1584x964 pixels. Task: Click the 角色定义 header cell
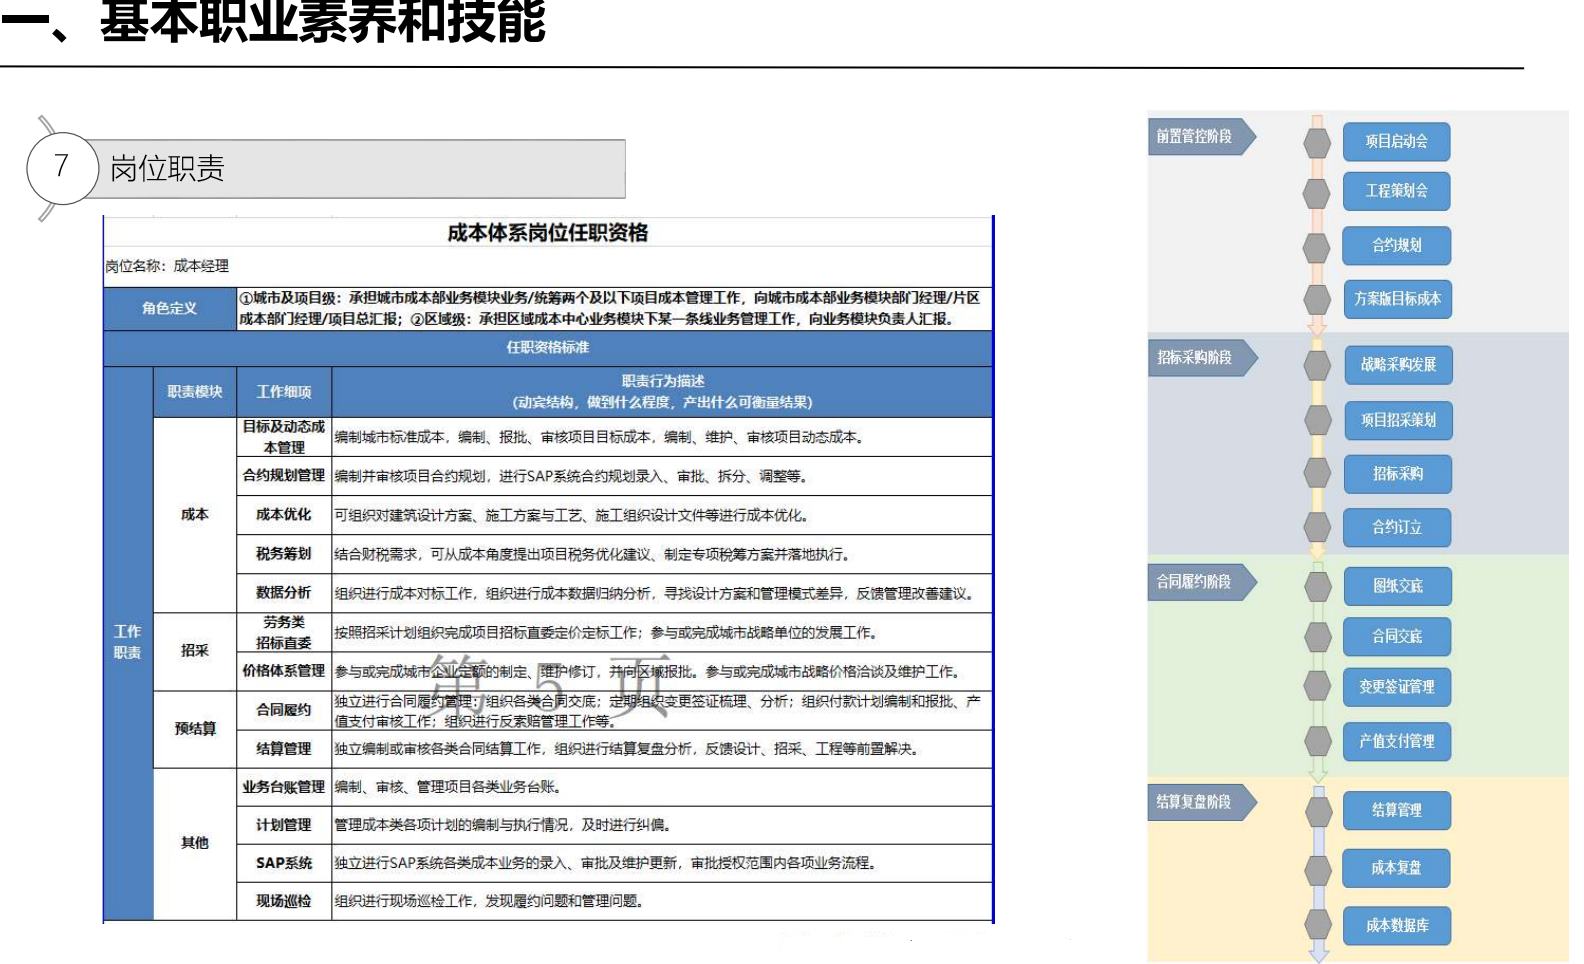(x=170, y=308)
